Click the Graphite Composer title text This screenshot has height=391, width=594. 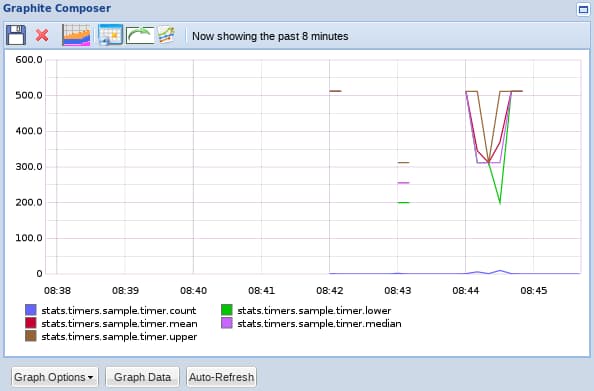click(x=57, y=8)
